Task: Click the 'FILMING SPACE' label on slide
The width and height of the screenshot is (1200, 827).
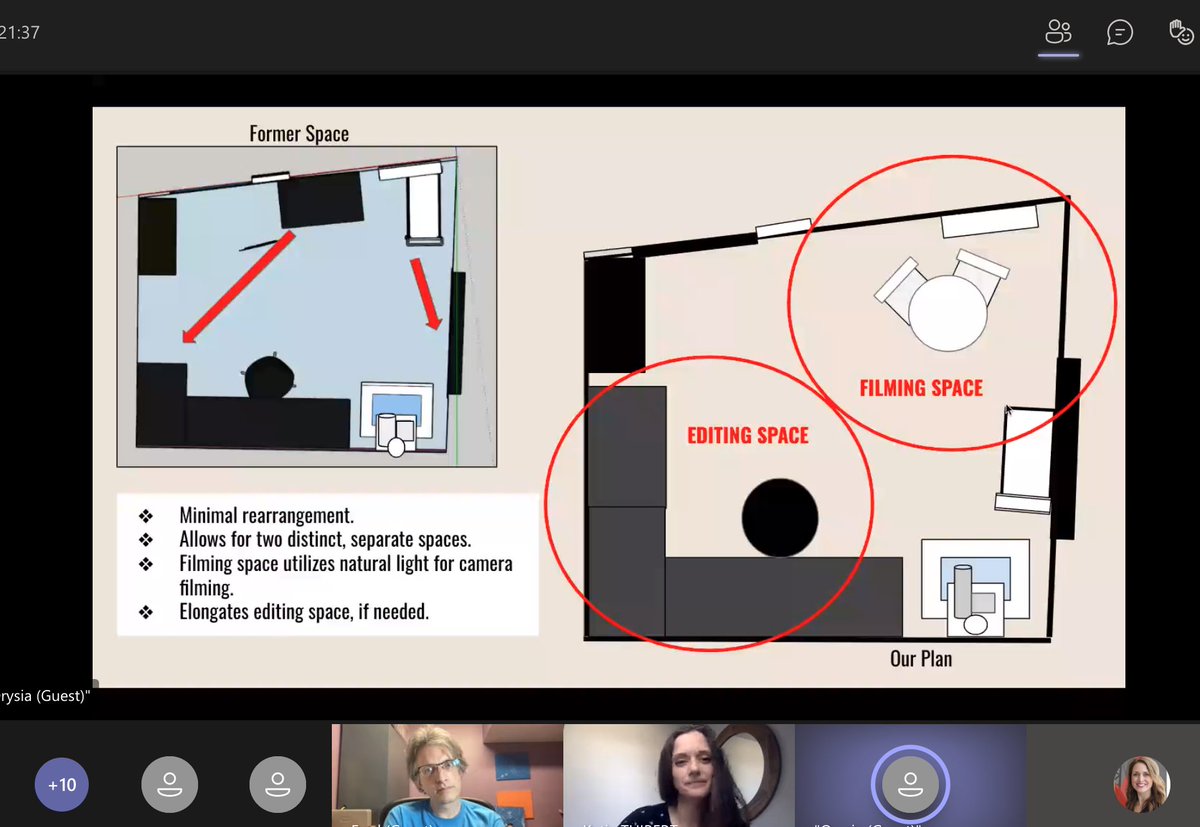Action: click(921, 387)
